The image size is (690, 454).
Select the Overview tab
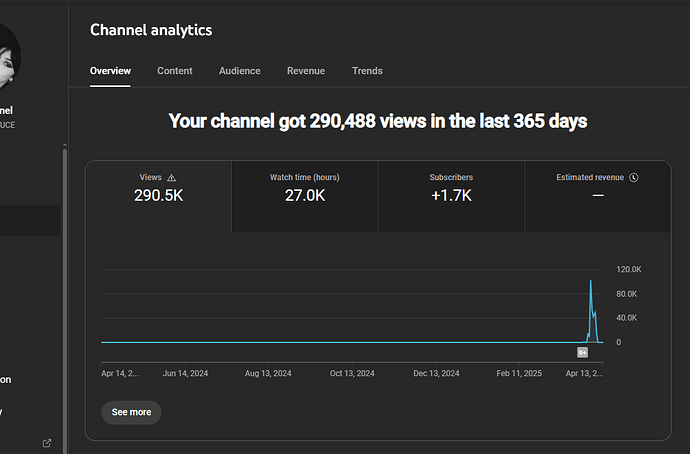pyautogui.click(x=110, y=71)
